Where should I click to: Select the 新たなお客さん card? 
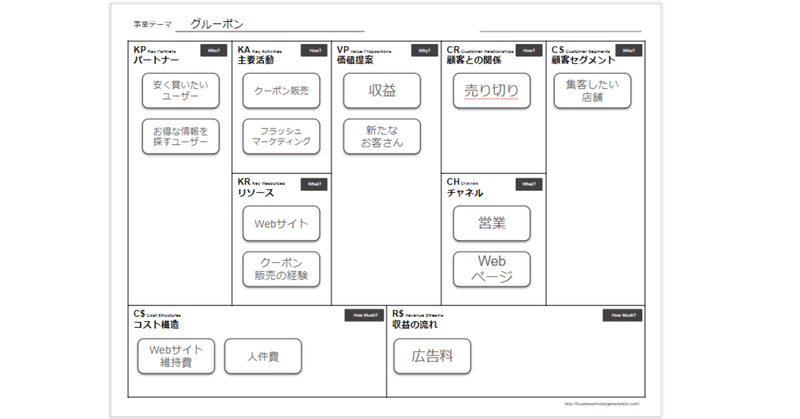click(x=382, y=137)
